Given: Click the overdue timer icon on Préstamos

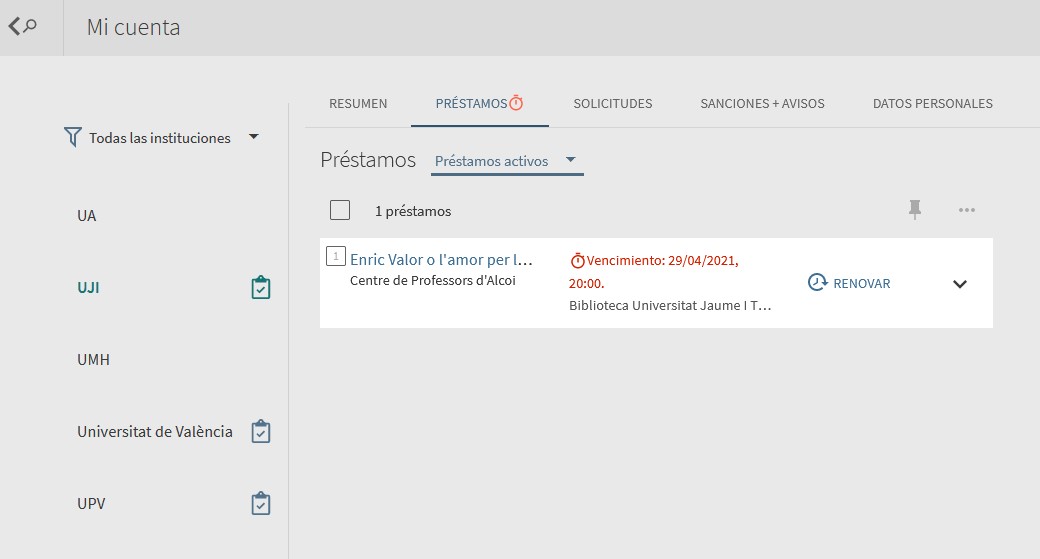Looking at the screenshot, I should [516, 103].
